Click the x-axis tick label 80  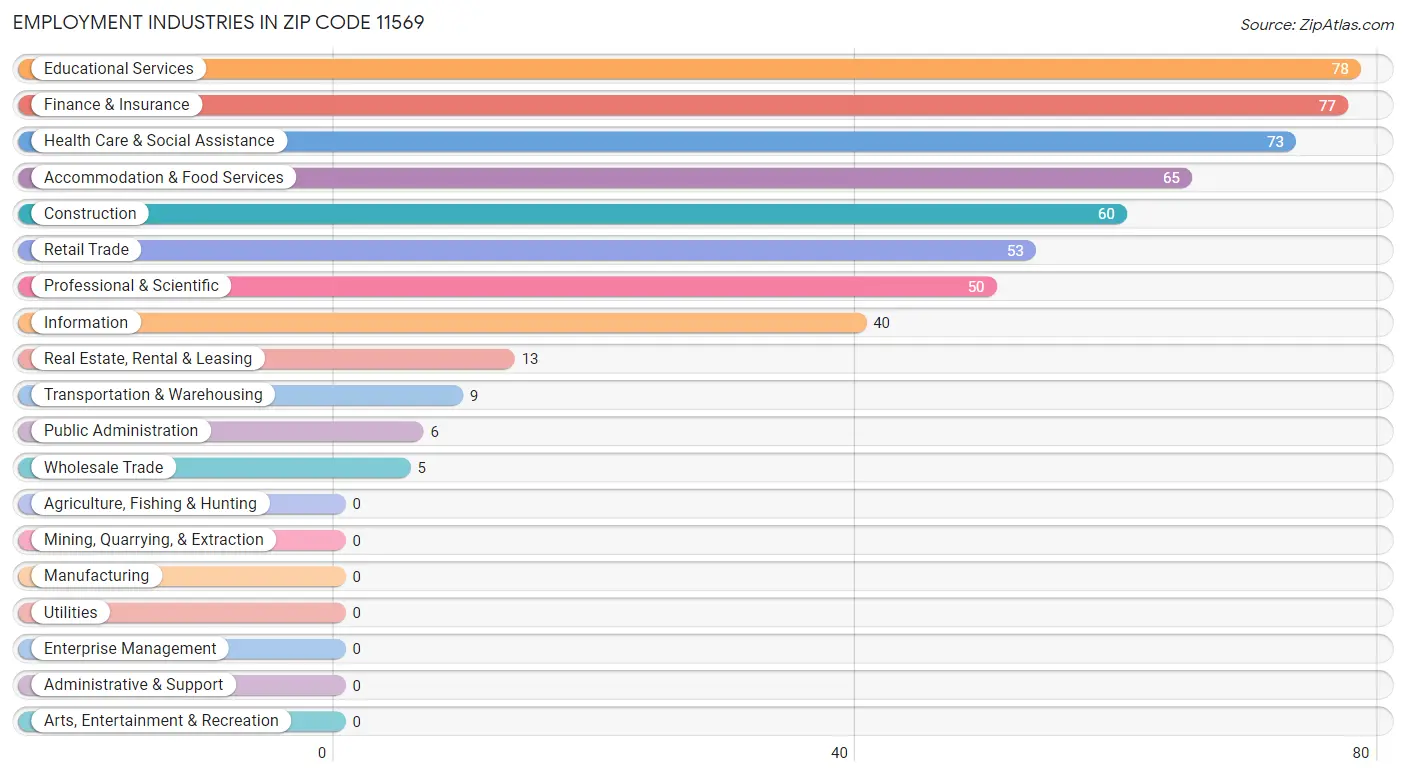(x=1360, y=753)
